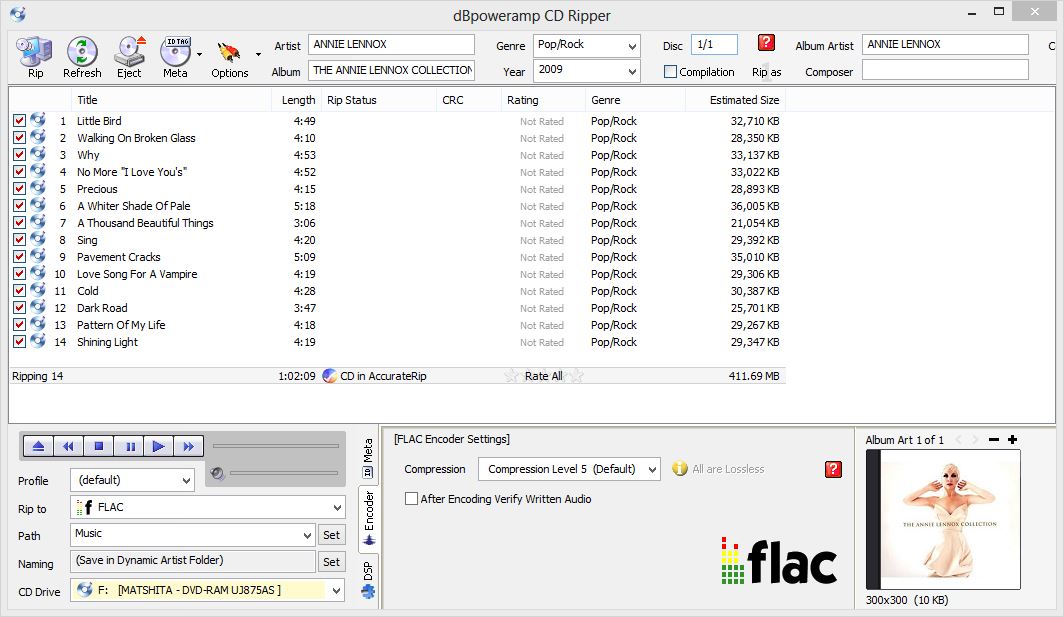
Task: Uncheck Walking On Broken Glass track
Action: (19, 138)
